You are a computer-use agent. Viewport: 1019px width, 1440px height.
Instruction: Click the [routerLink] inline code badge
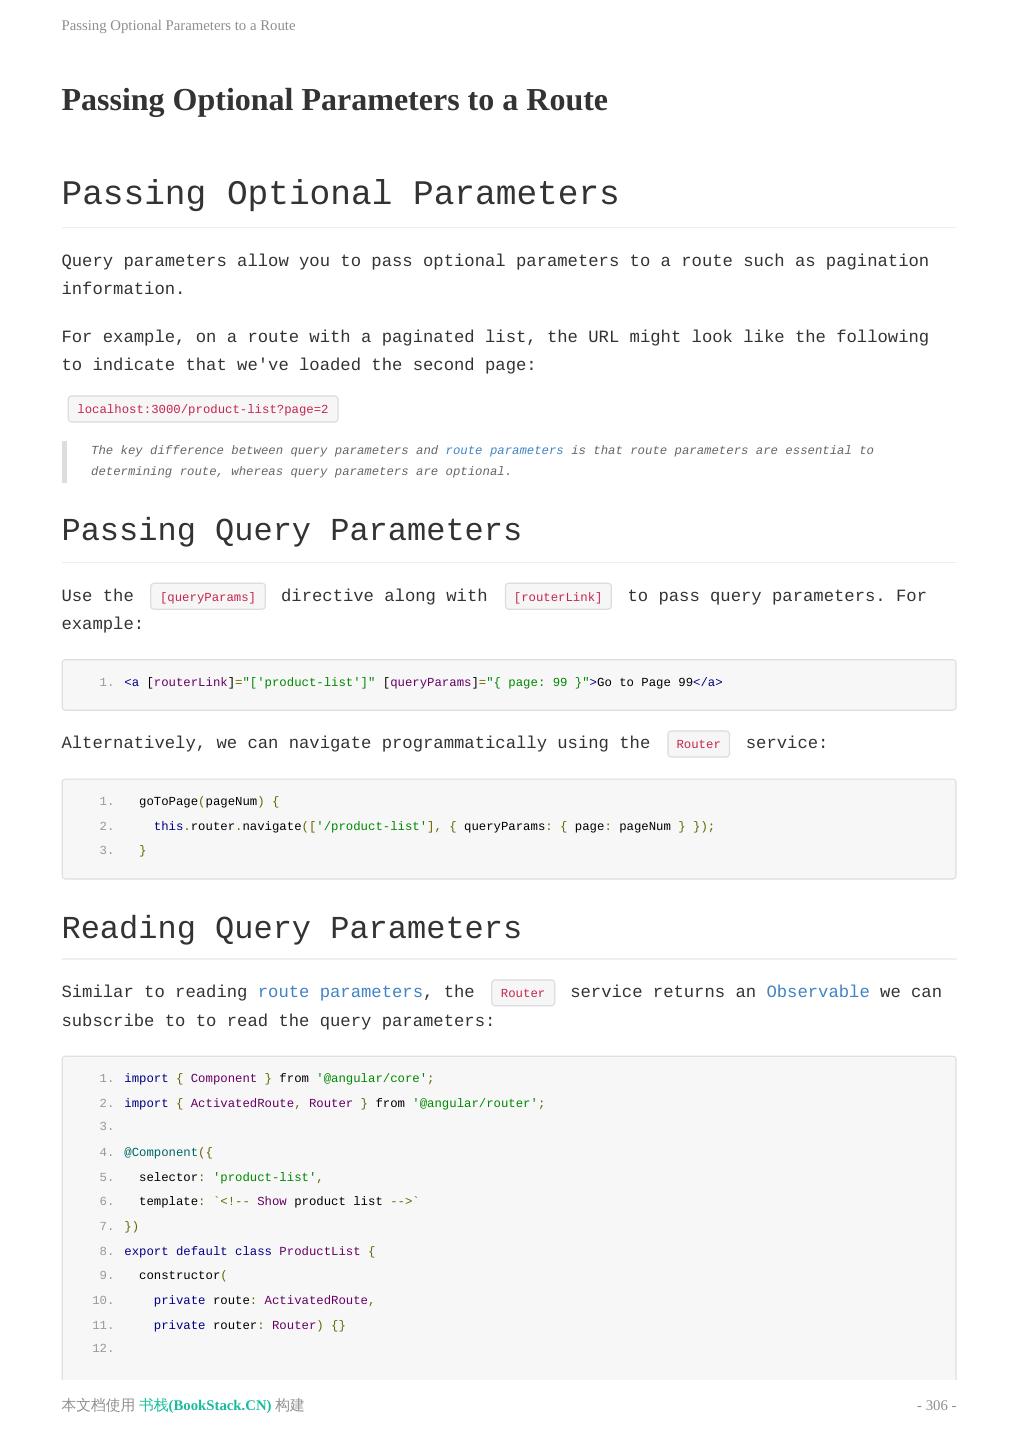558,597
